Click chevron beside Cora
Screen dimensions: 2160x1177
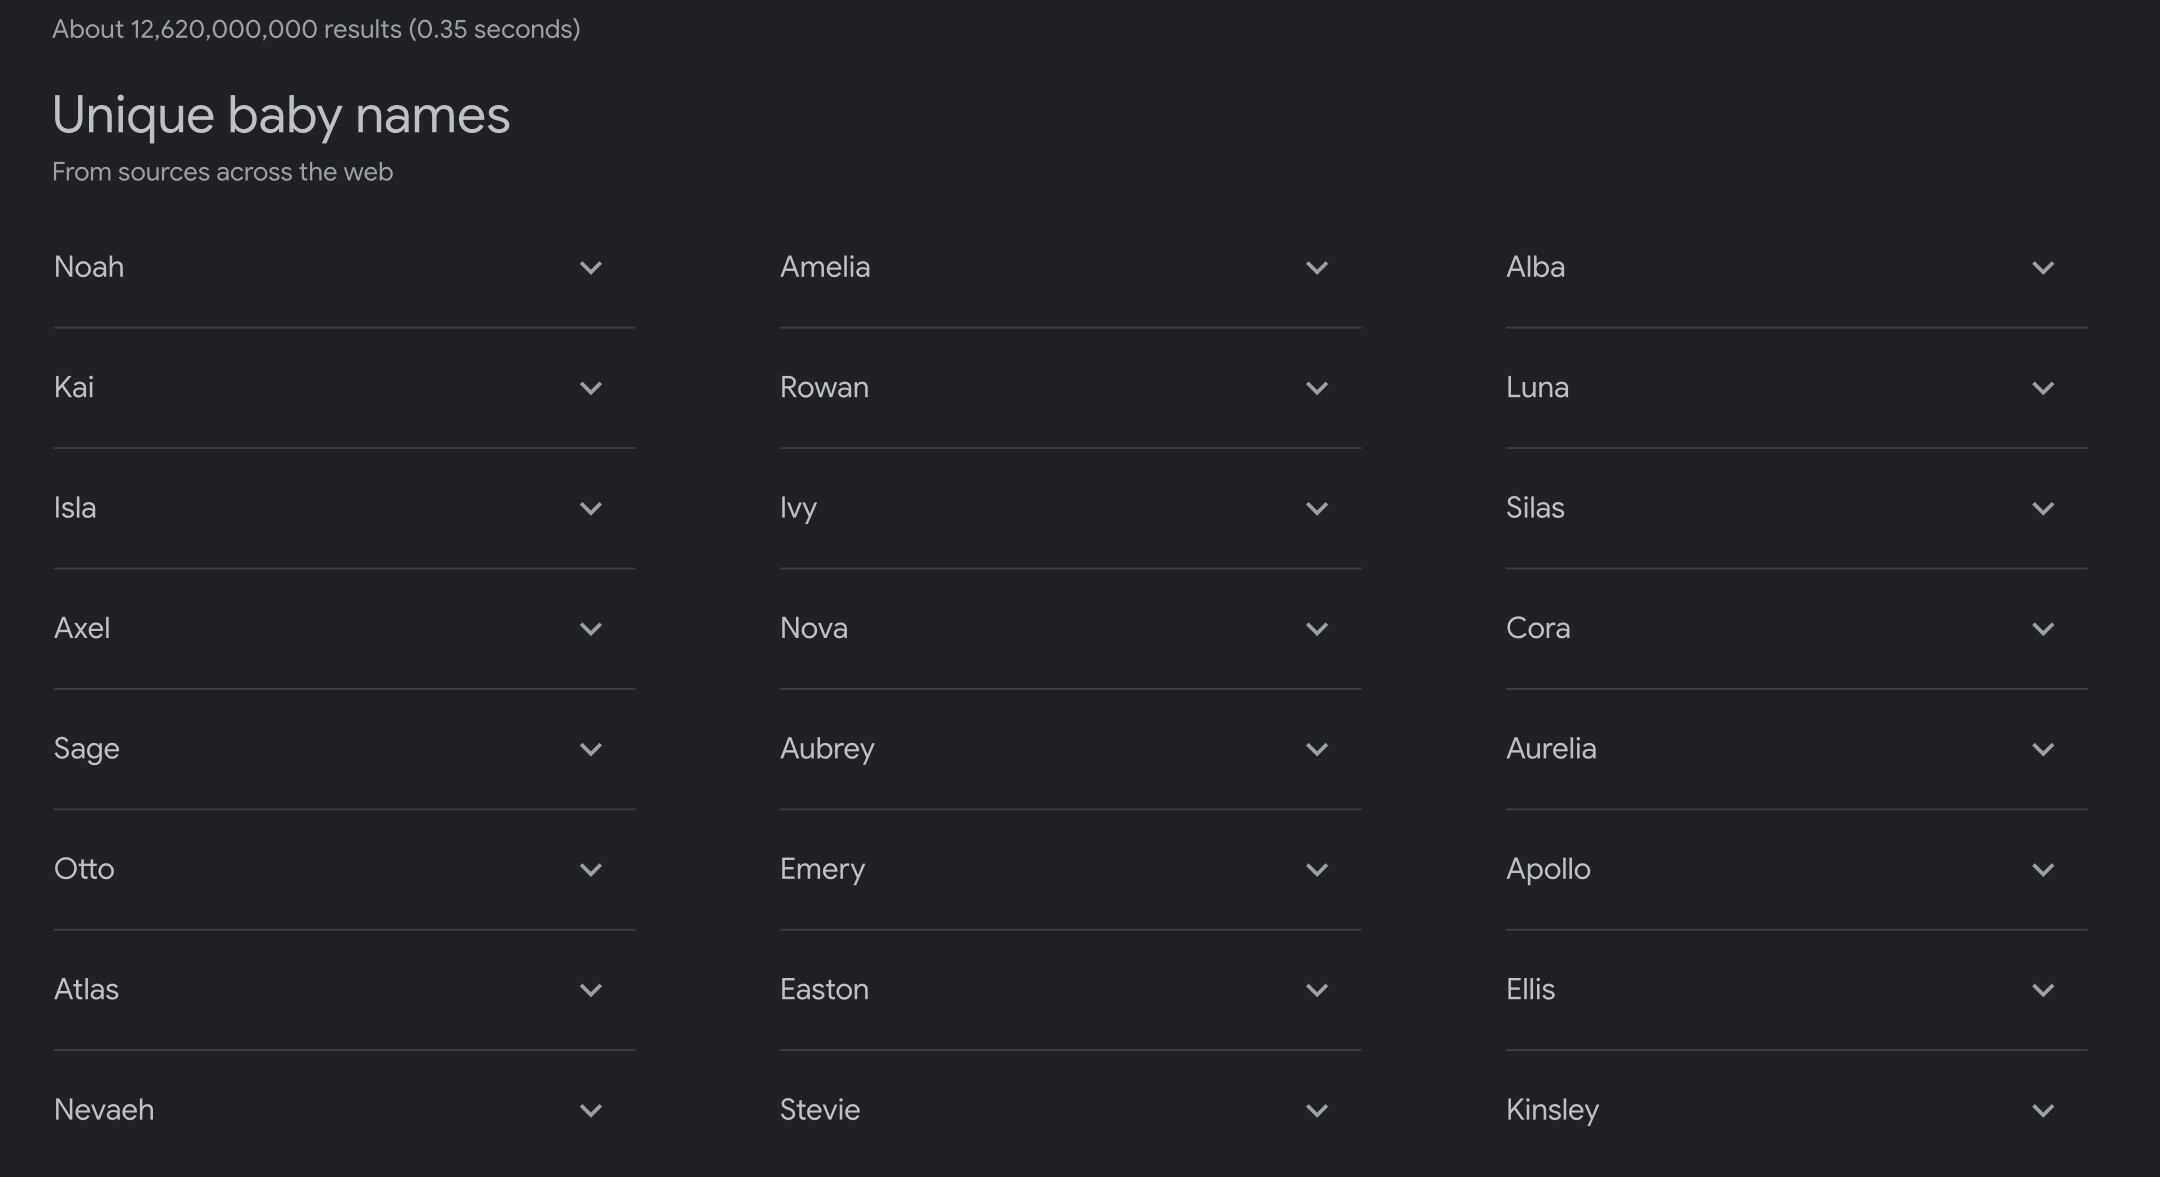2043,629
